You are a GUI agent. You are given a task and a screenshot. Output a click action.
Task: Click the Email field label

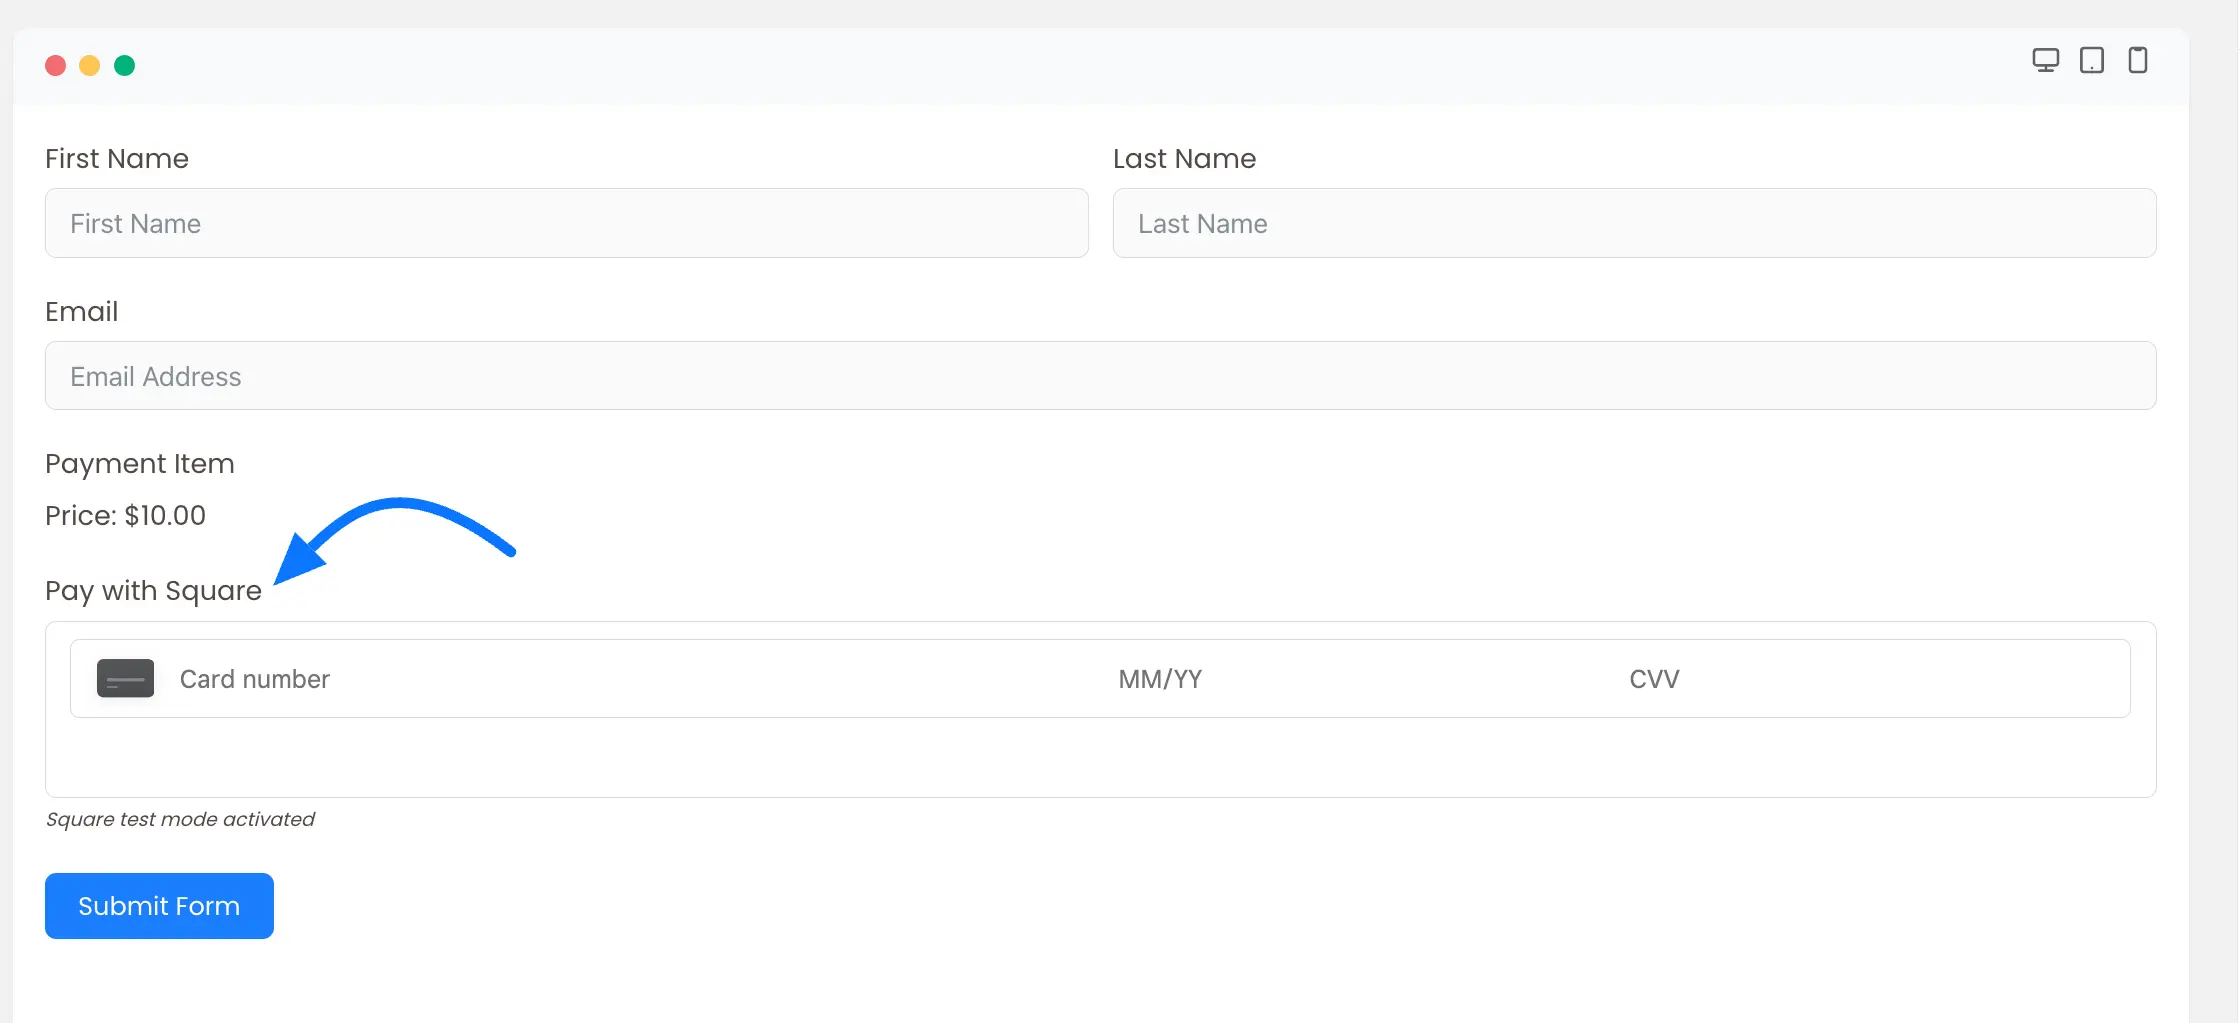click(82, 312)
